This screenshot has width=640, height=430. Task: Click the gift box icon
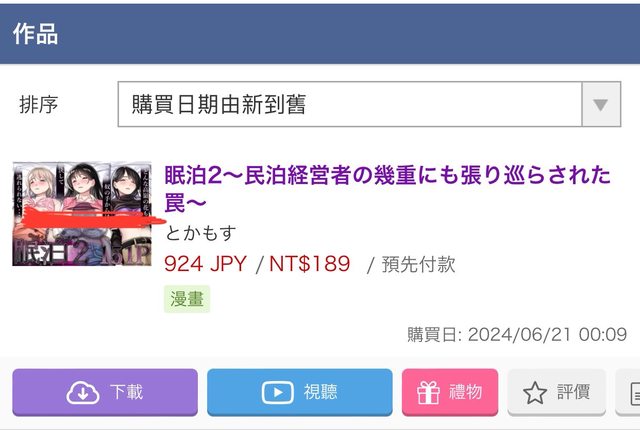click(428, 392)
